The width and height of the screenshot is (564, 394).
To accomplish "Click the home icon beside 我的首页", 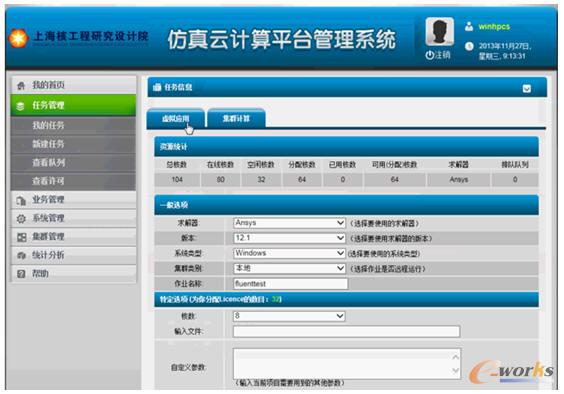I will tap(21, 86).
